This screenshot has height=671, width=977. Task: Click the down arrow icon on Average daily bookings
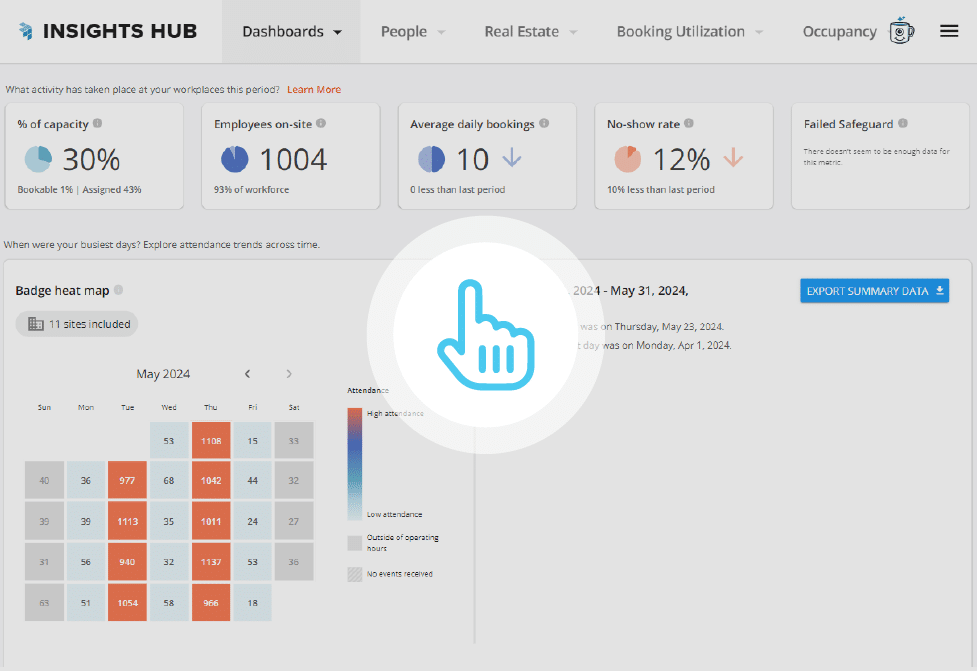point(511,157)
